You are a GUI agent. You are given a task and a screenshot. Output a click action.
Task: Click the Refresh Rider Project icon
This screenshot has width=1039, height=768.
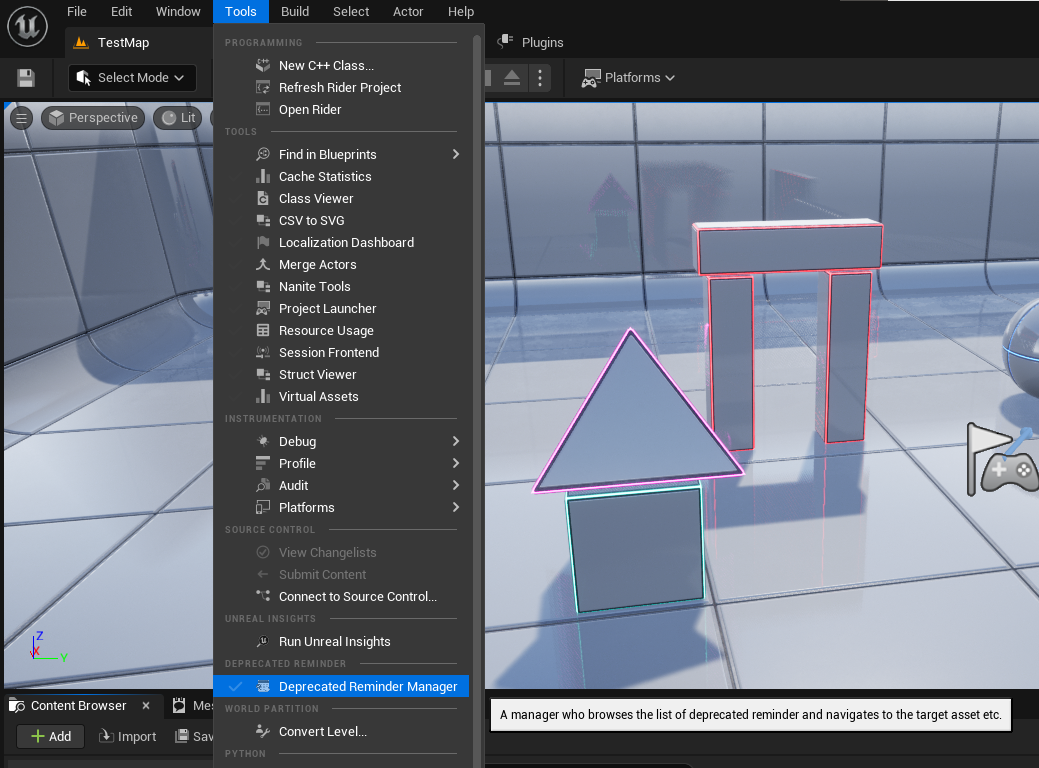263,87
